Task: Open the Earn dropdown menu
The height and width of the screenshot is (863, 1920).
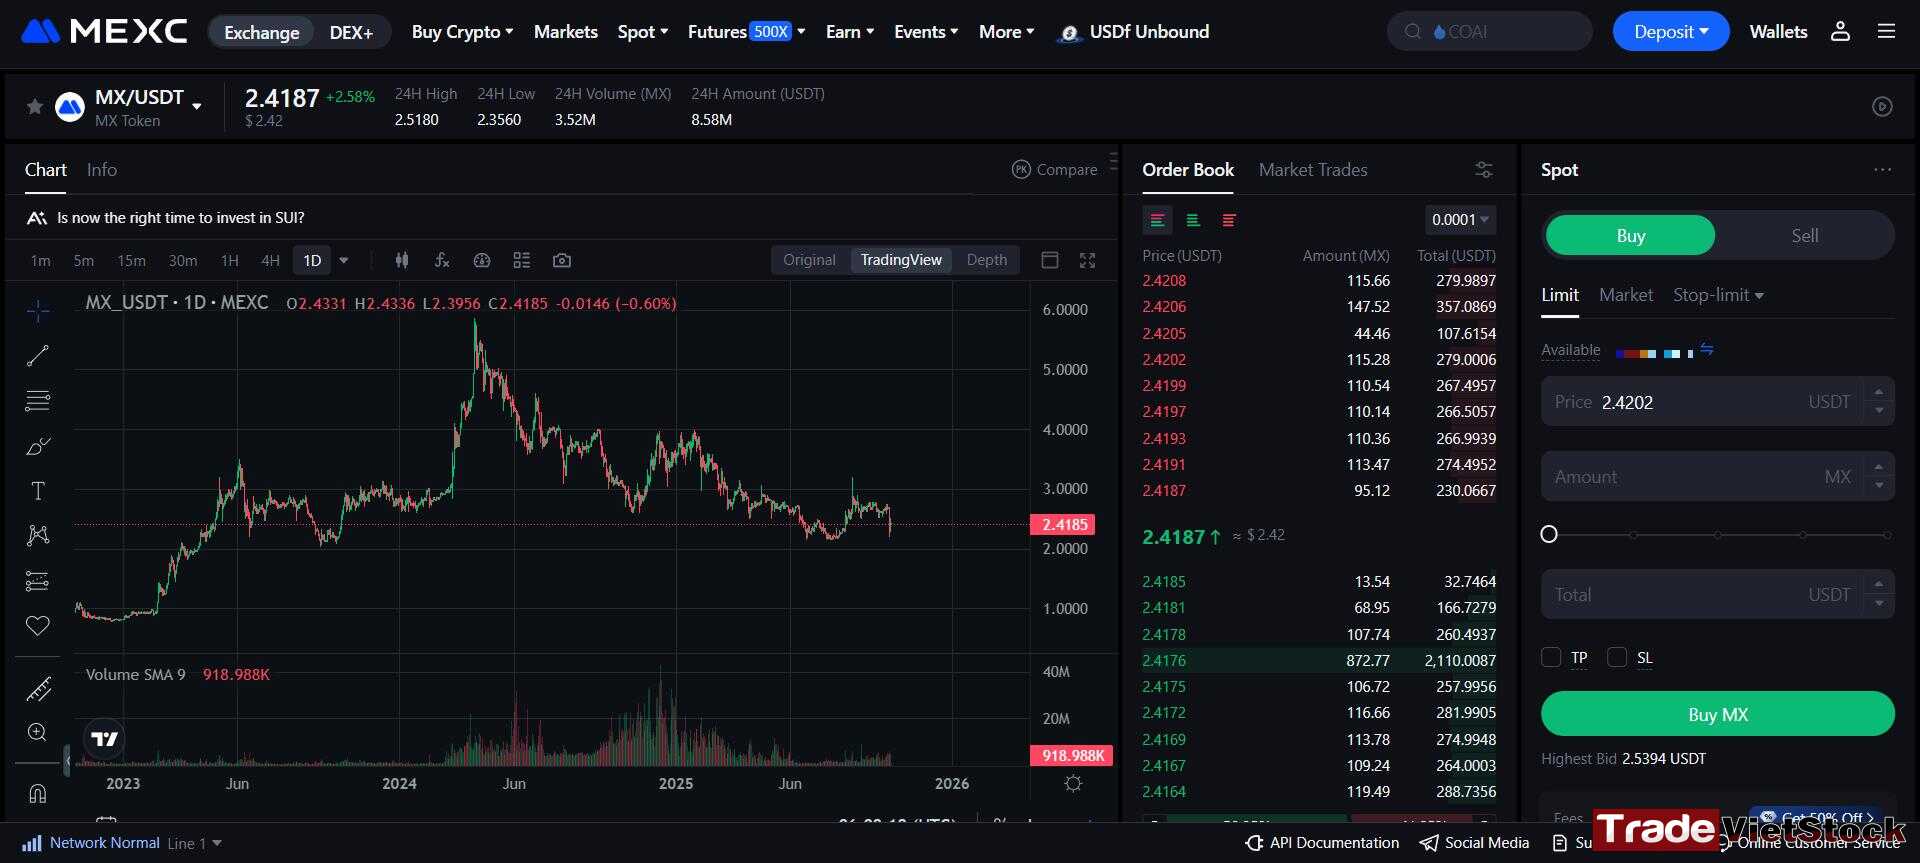Action: [x=850, y=32]
